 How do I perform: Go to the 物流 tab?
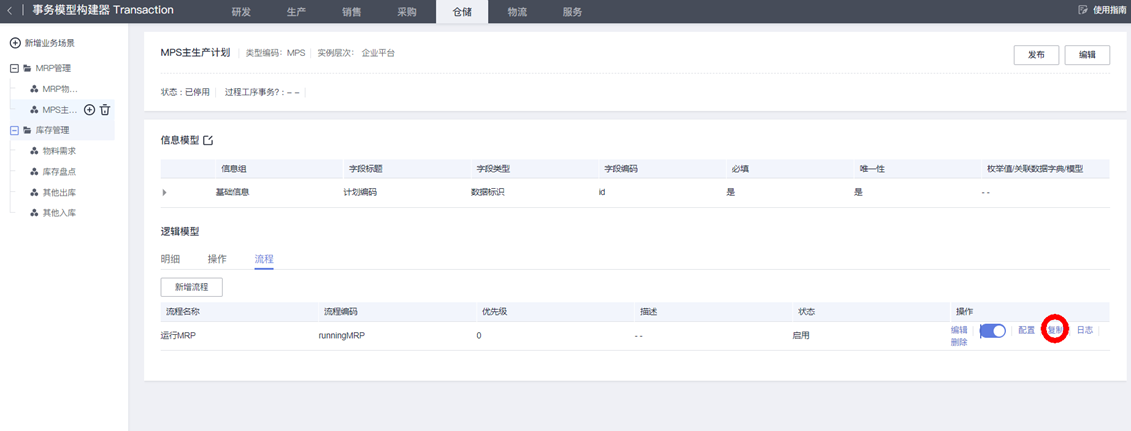coord(516,12)
